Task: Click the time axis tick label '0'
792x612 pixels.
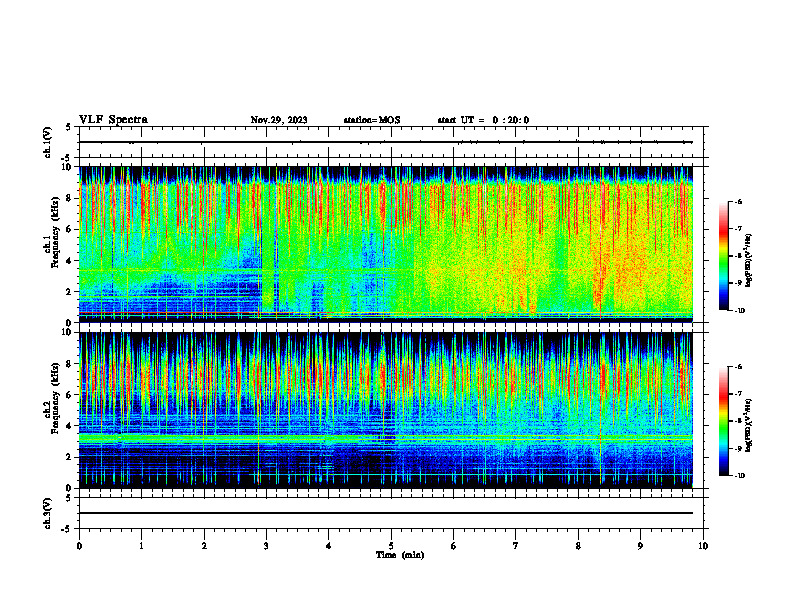Action: pos(79,546)
